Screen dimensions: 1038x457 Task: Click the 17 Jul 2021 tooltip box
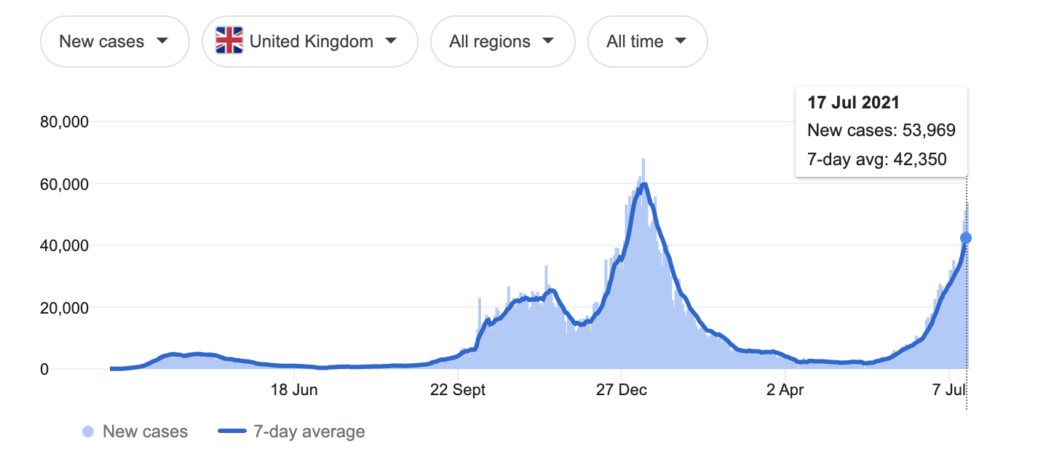click(881, 132)
